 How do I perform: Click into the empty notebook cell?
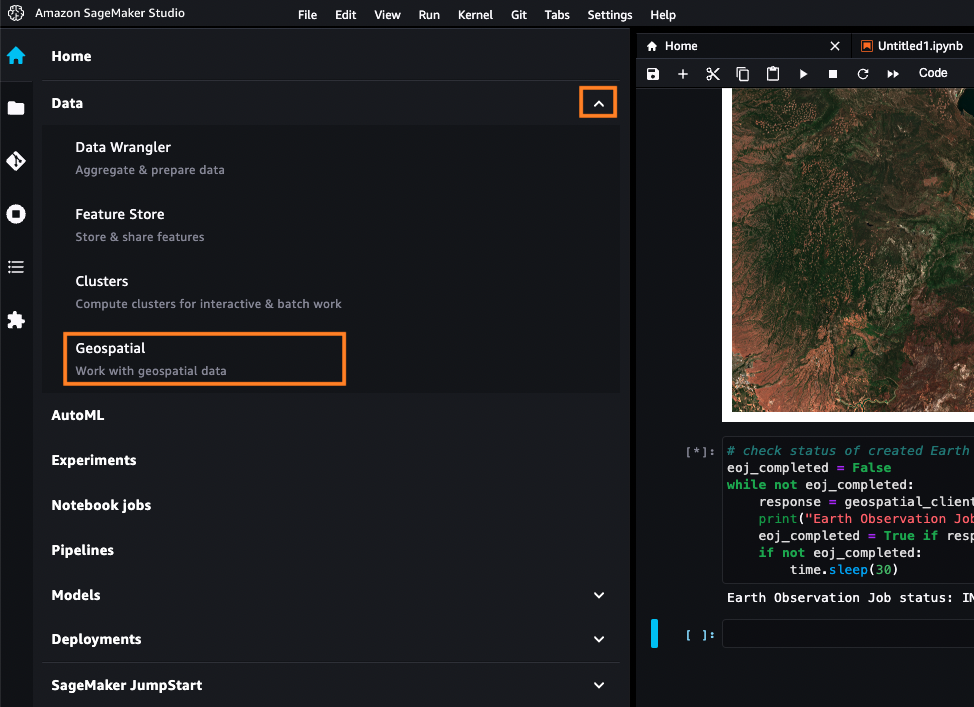click(849, 634)
